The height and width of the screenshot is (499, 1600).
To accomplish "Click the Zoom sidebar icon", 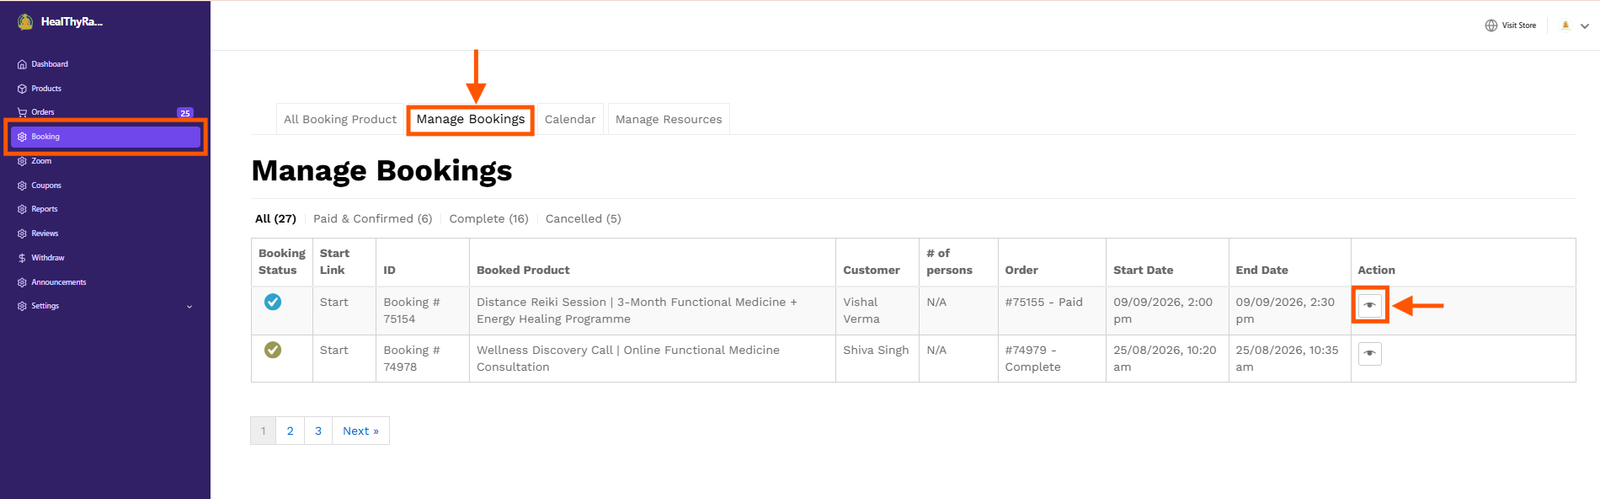I will 22,161.
